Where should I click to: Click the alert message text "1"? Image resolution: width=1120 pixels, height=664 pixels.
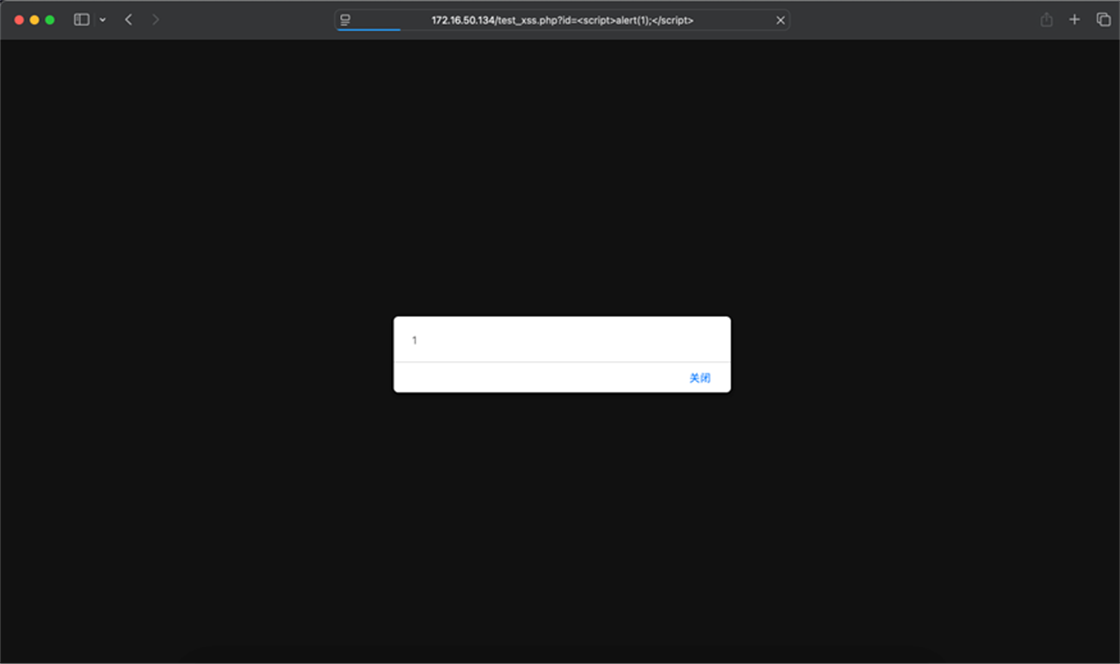(x=414, y=341)
